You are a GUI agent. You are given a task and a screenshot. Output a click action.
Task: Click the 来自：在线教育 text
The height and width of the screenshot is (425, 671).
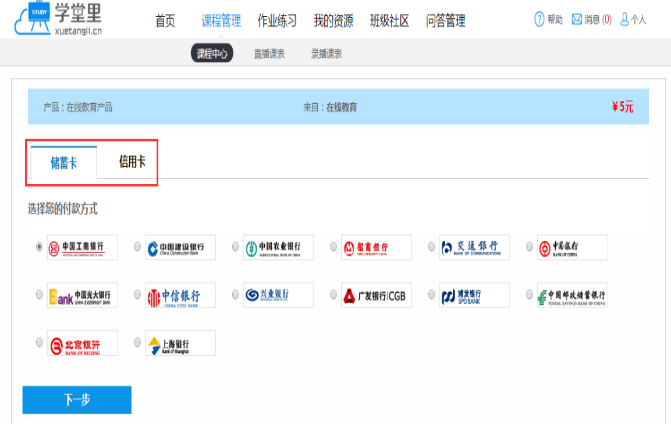pos(330,107)
